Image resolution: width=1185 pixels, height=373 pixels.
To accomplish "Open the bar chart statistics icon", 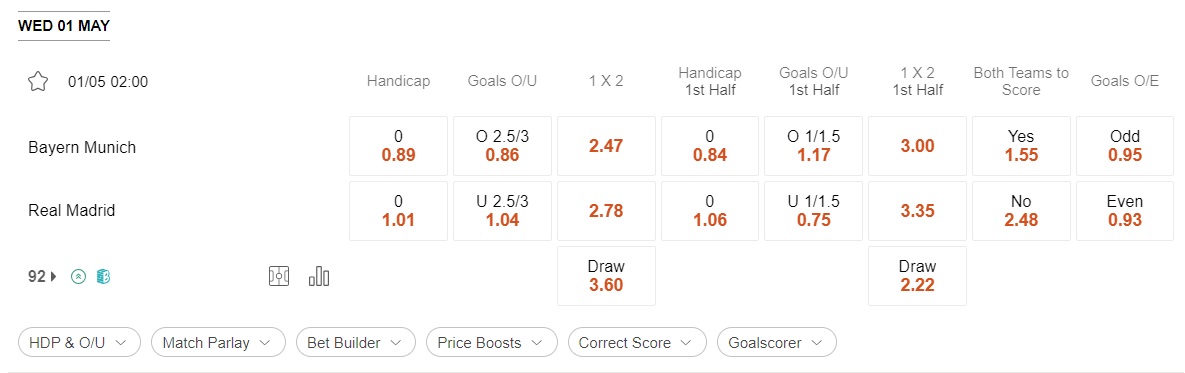I will pyautogui.click(x=319, y=276).
